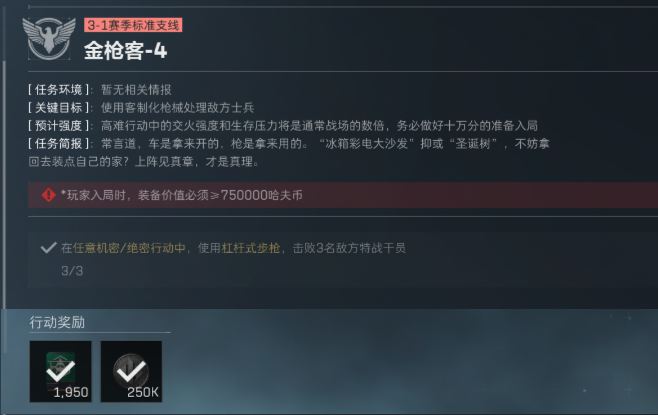Click the 3/3 objective progress counter
The width and height of the screenshot is (658, 415).
(x=72, y=271)
